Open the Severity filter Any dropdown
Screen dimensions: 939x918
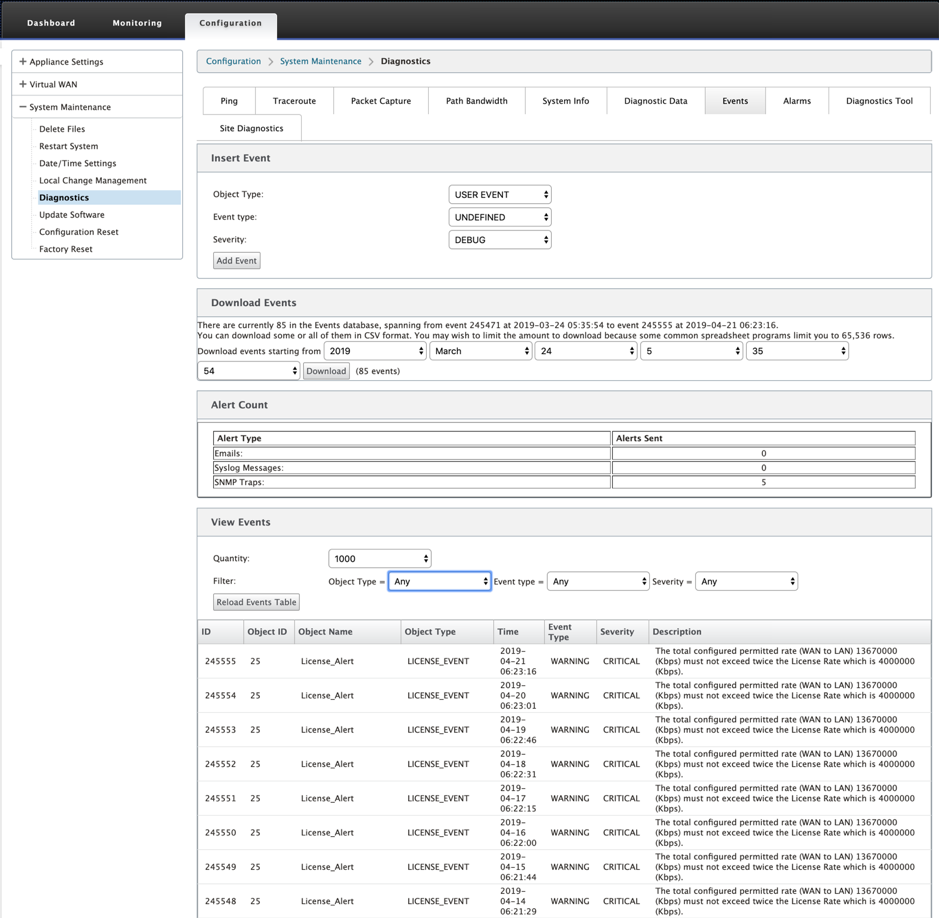click(x=746, y=581)
